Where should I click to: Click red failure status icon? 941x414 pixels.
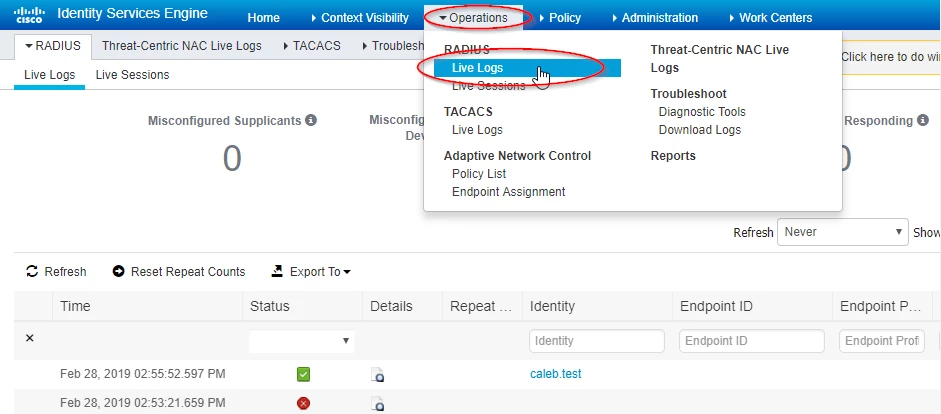pyautogui.click(x=304, y=403)
